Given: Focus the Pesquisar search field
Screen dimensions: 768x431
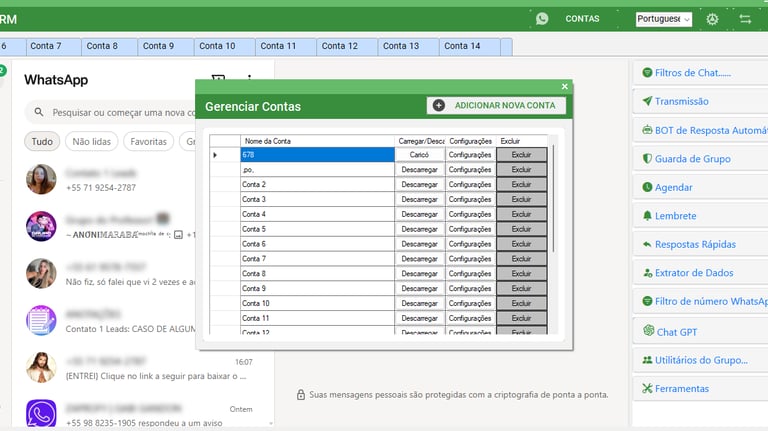Looking at the screenshot, I should 111,113.
